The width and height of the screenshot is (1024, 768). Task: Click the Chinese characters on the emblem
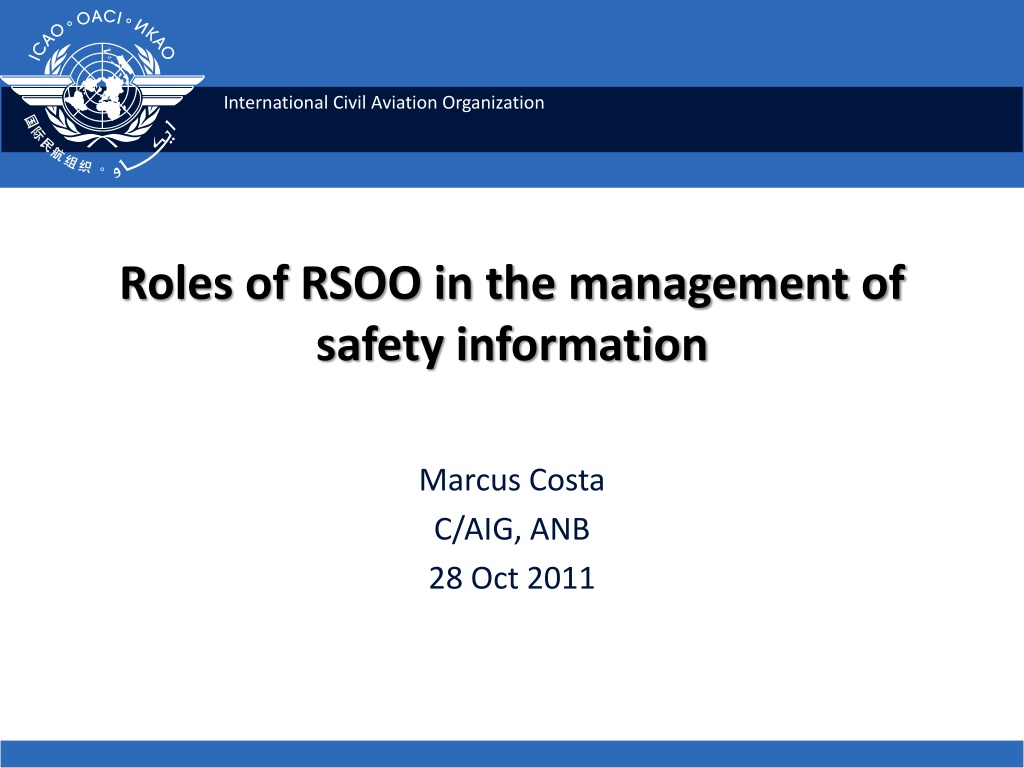click(x=57, y=144)
